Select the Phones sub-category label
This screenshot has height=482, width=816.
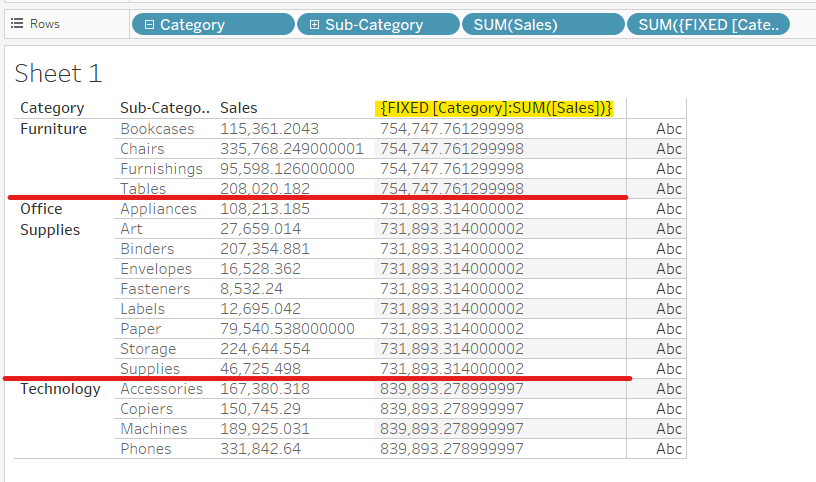(146, 449)
